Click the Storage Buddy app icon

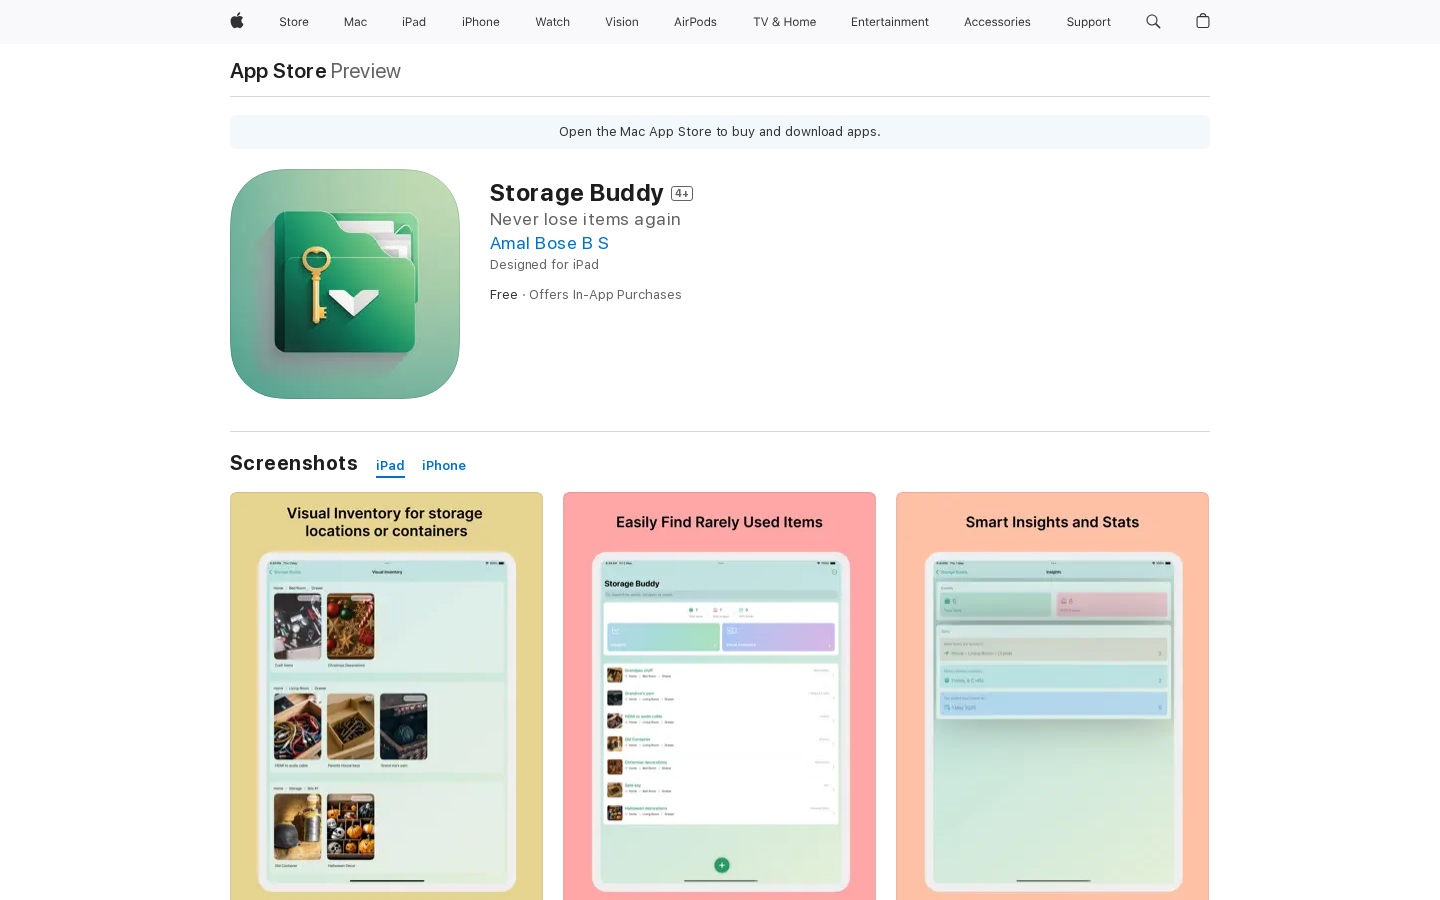point(345,284)
